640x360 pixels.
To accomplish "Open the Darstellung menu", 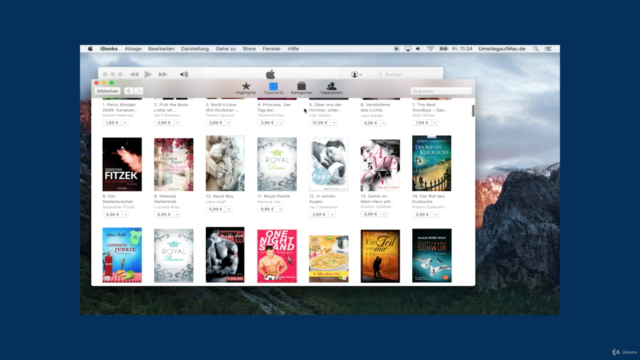I will coord(195,49).
